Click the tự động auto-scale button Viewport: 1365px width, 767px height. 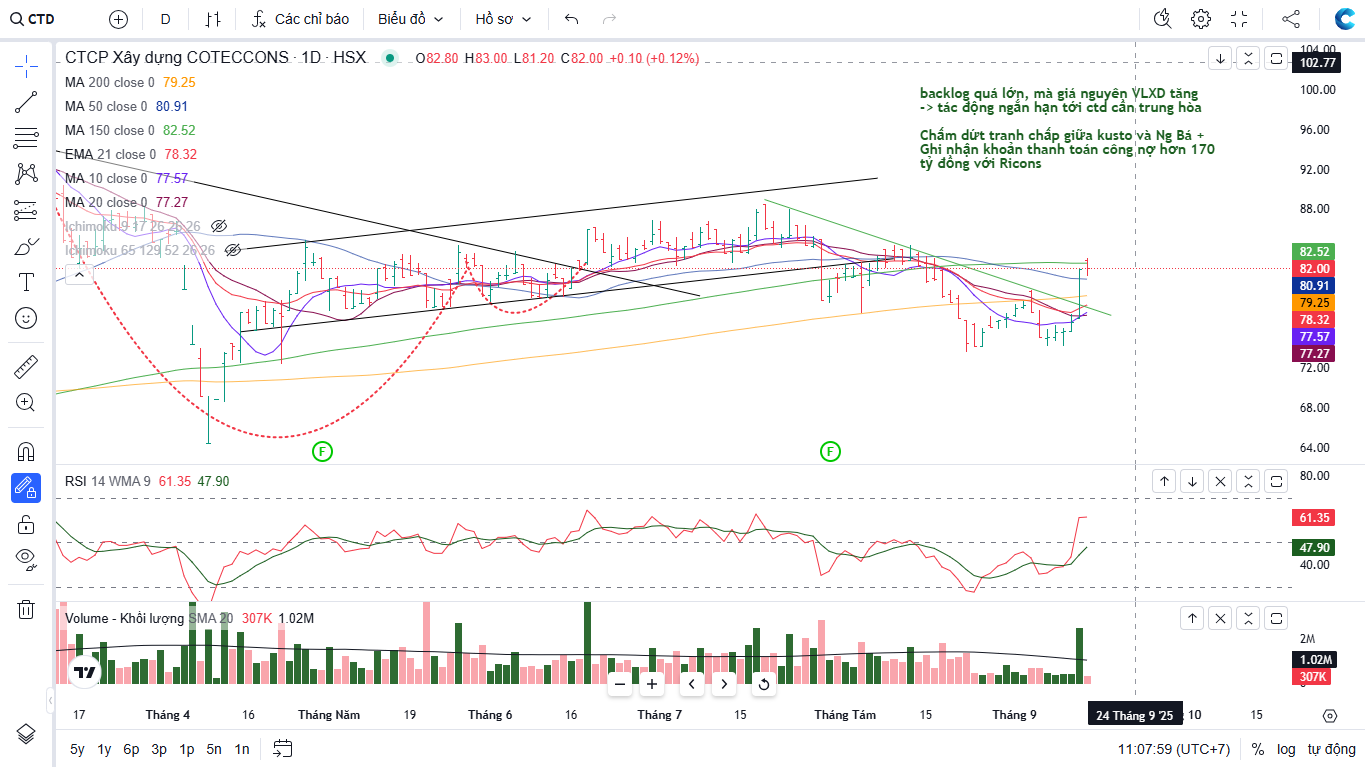tap(1331, 749)
